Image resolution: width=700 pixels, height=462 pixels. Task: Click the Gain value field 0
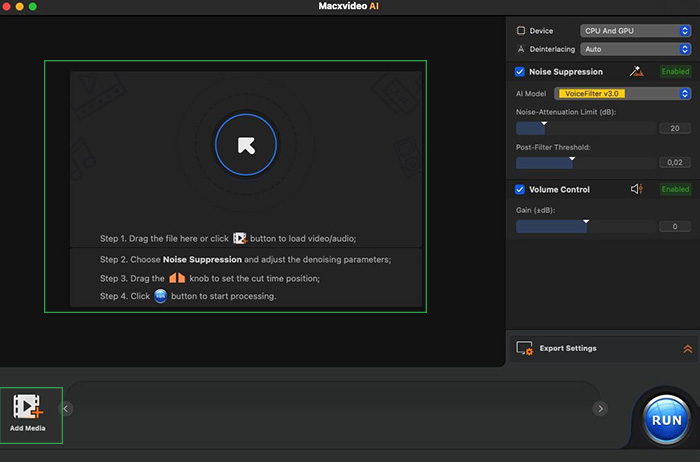[x=675, y=227]
